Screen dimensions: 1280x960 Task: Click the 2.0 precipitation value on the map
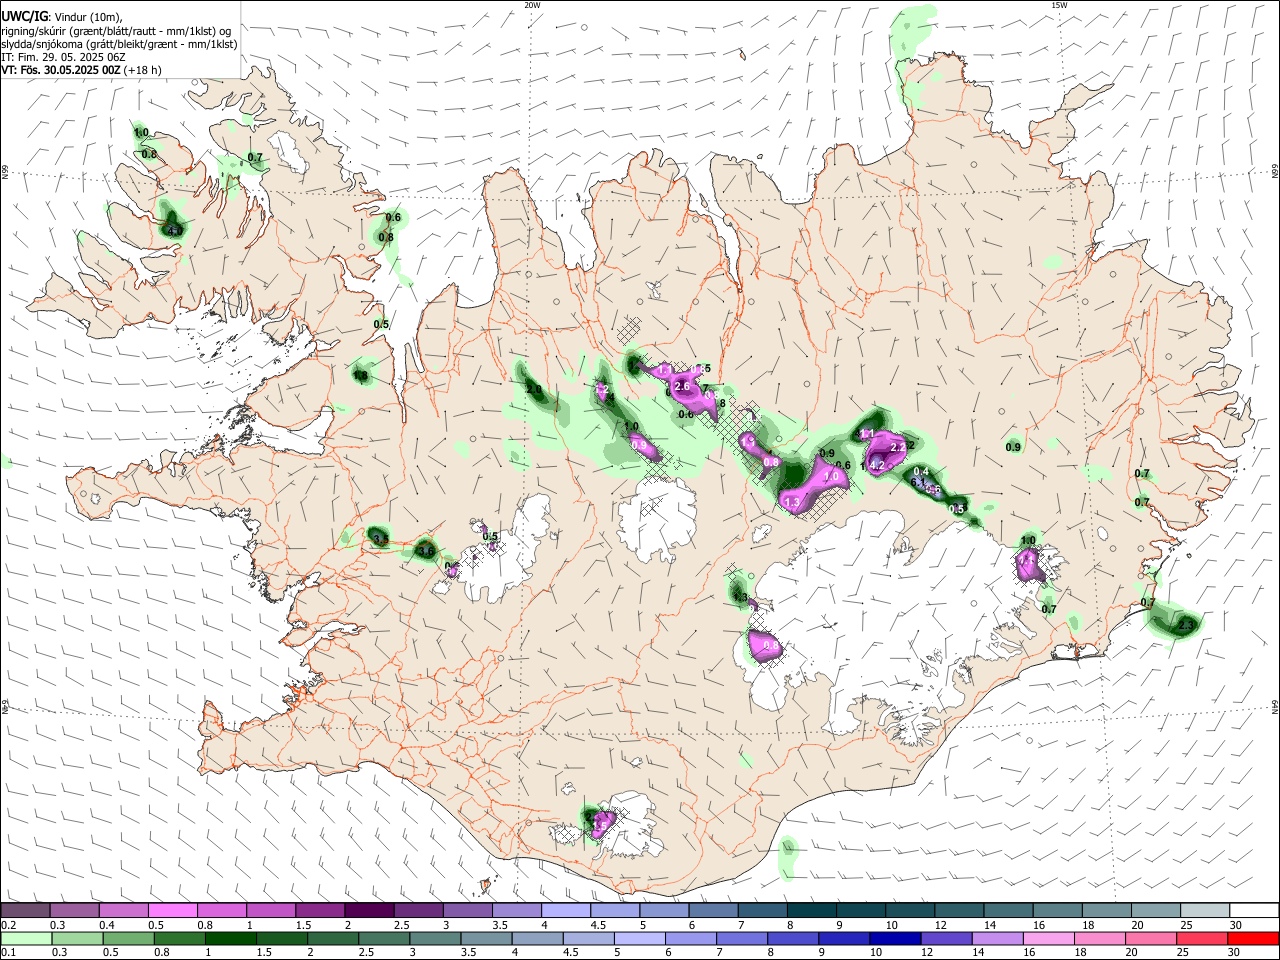pyautogui.click(x=534, y=389)
